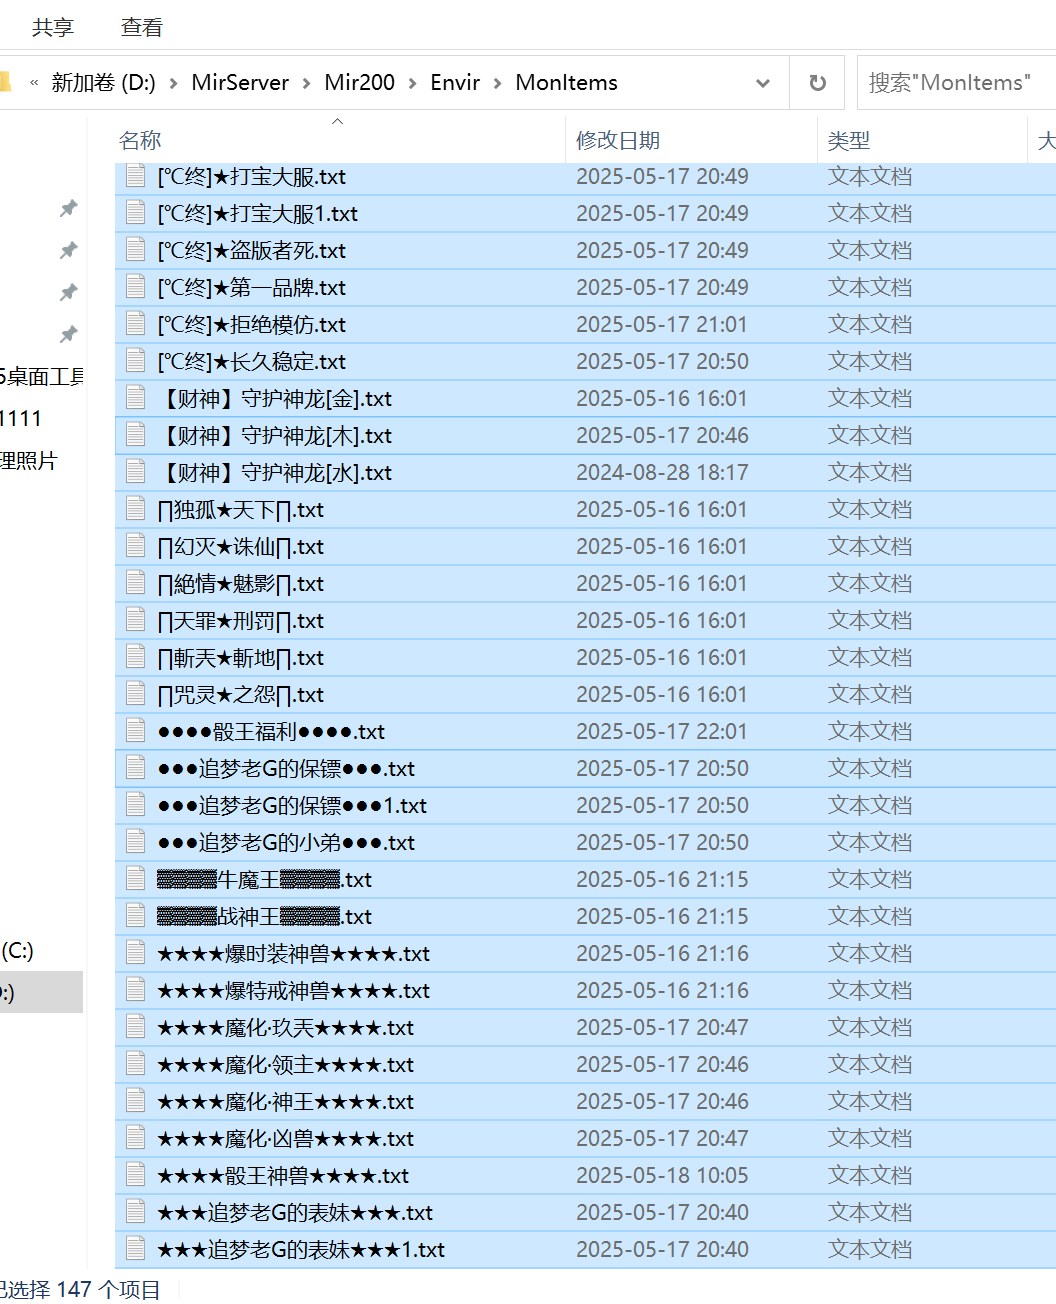Open the 查看 ribbon tab
Image resolution: width=1056 pixels, height=1304 pixels.
[142, 27]
